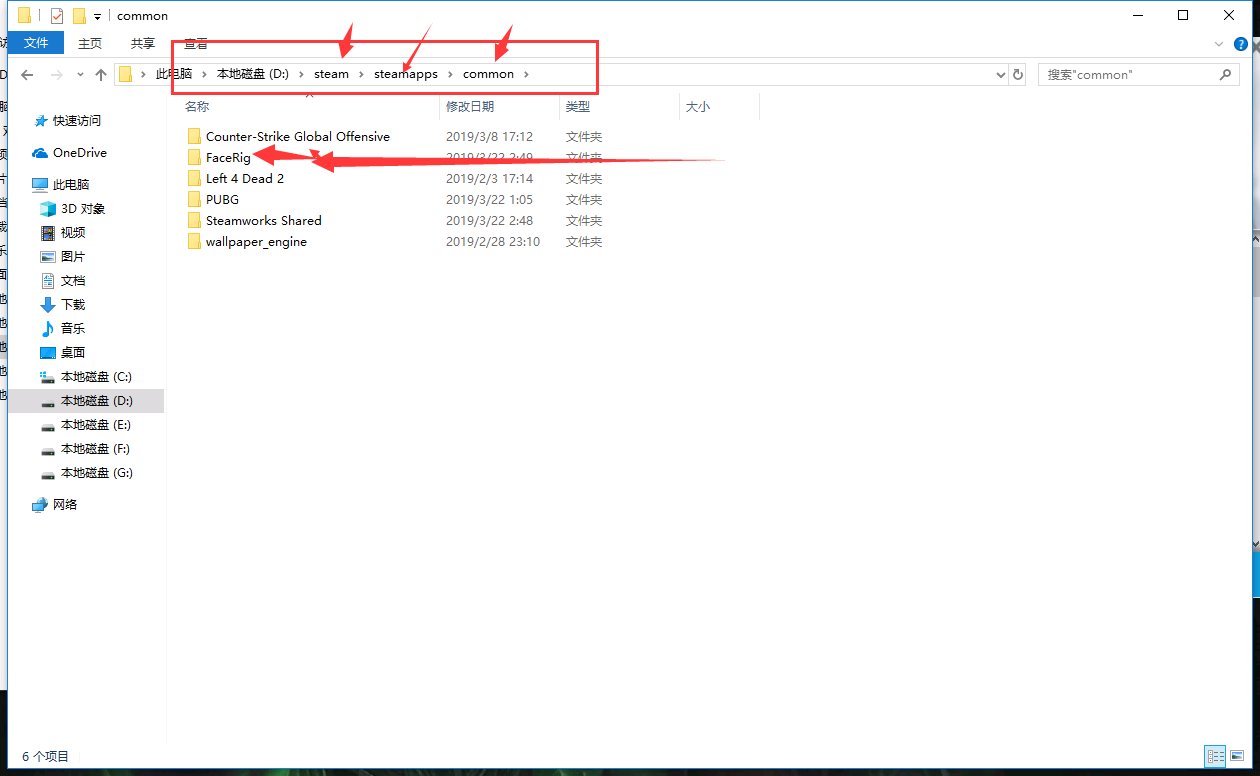Click the 视频 film icon in sidebar
Screen dimensions: 1260x776
click(48, 232)
